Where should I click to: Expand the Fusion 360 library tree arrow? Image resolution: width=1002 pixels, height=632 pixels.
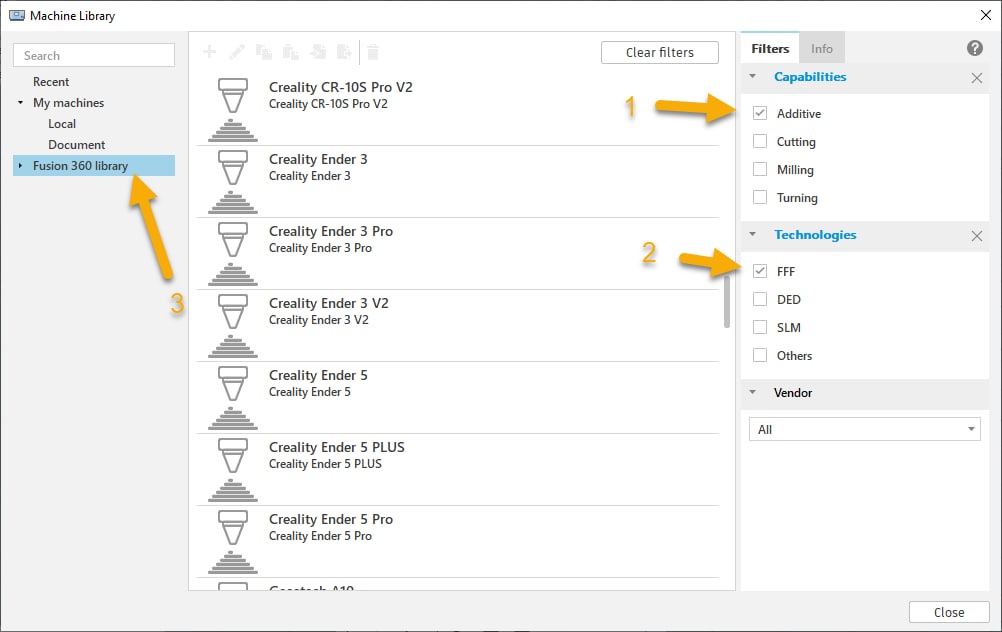pos(20,166)
